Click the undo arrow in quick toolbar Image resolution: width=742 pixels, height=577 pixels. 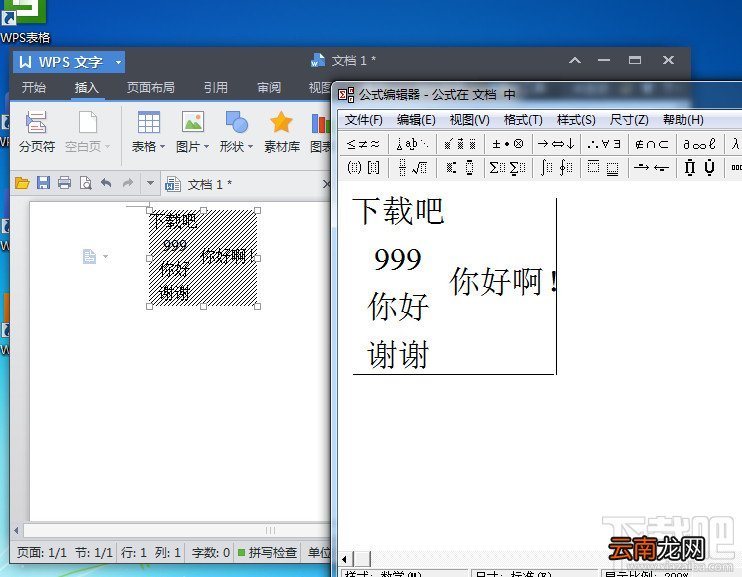coord(106,183)
